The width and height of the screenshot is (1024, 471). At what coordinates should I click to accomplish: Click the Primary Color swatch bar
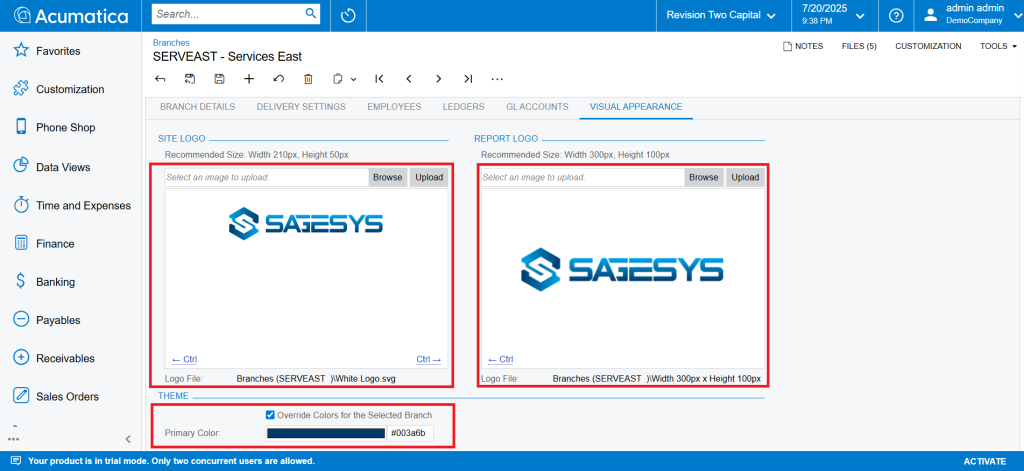pos(326,433)
